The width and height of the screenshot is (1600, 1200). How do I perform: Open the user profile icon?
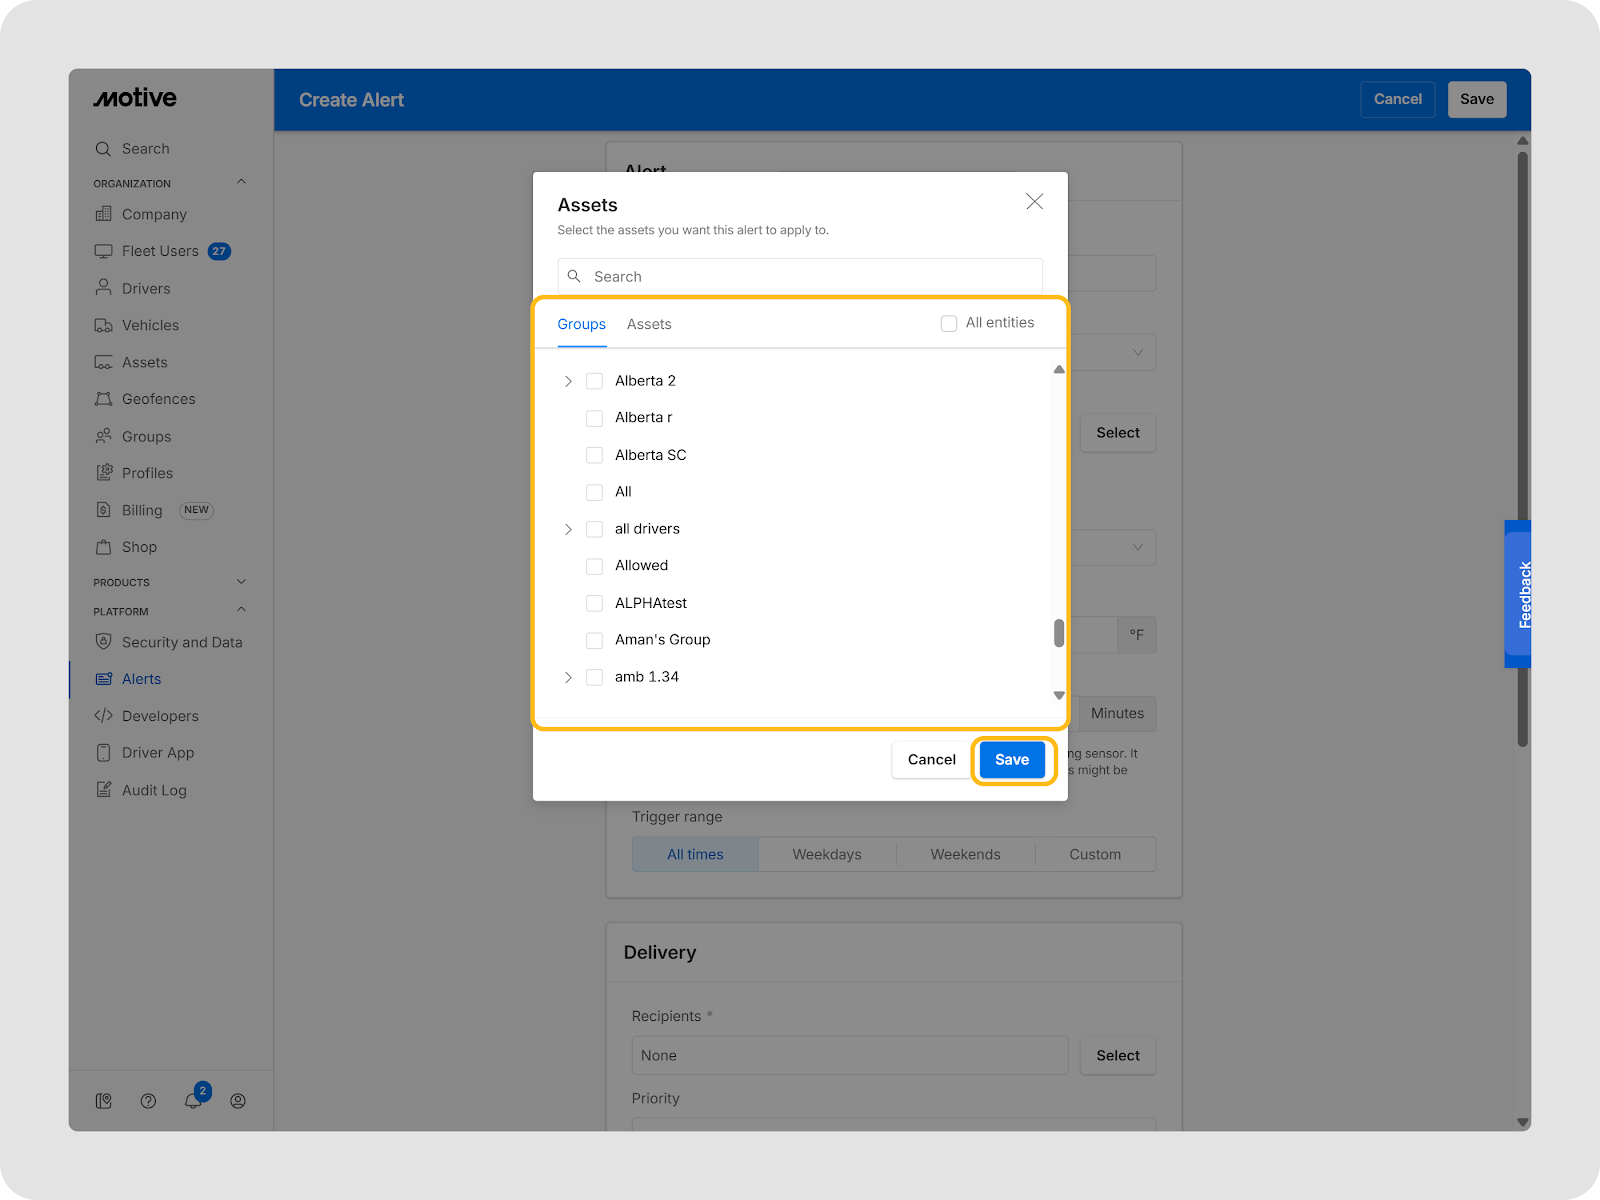coord(238,1101)
